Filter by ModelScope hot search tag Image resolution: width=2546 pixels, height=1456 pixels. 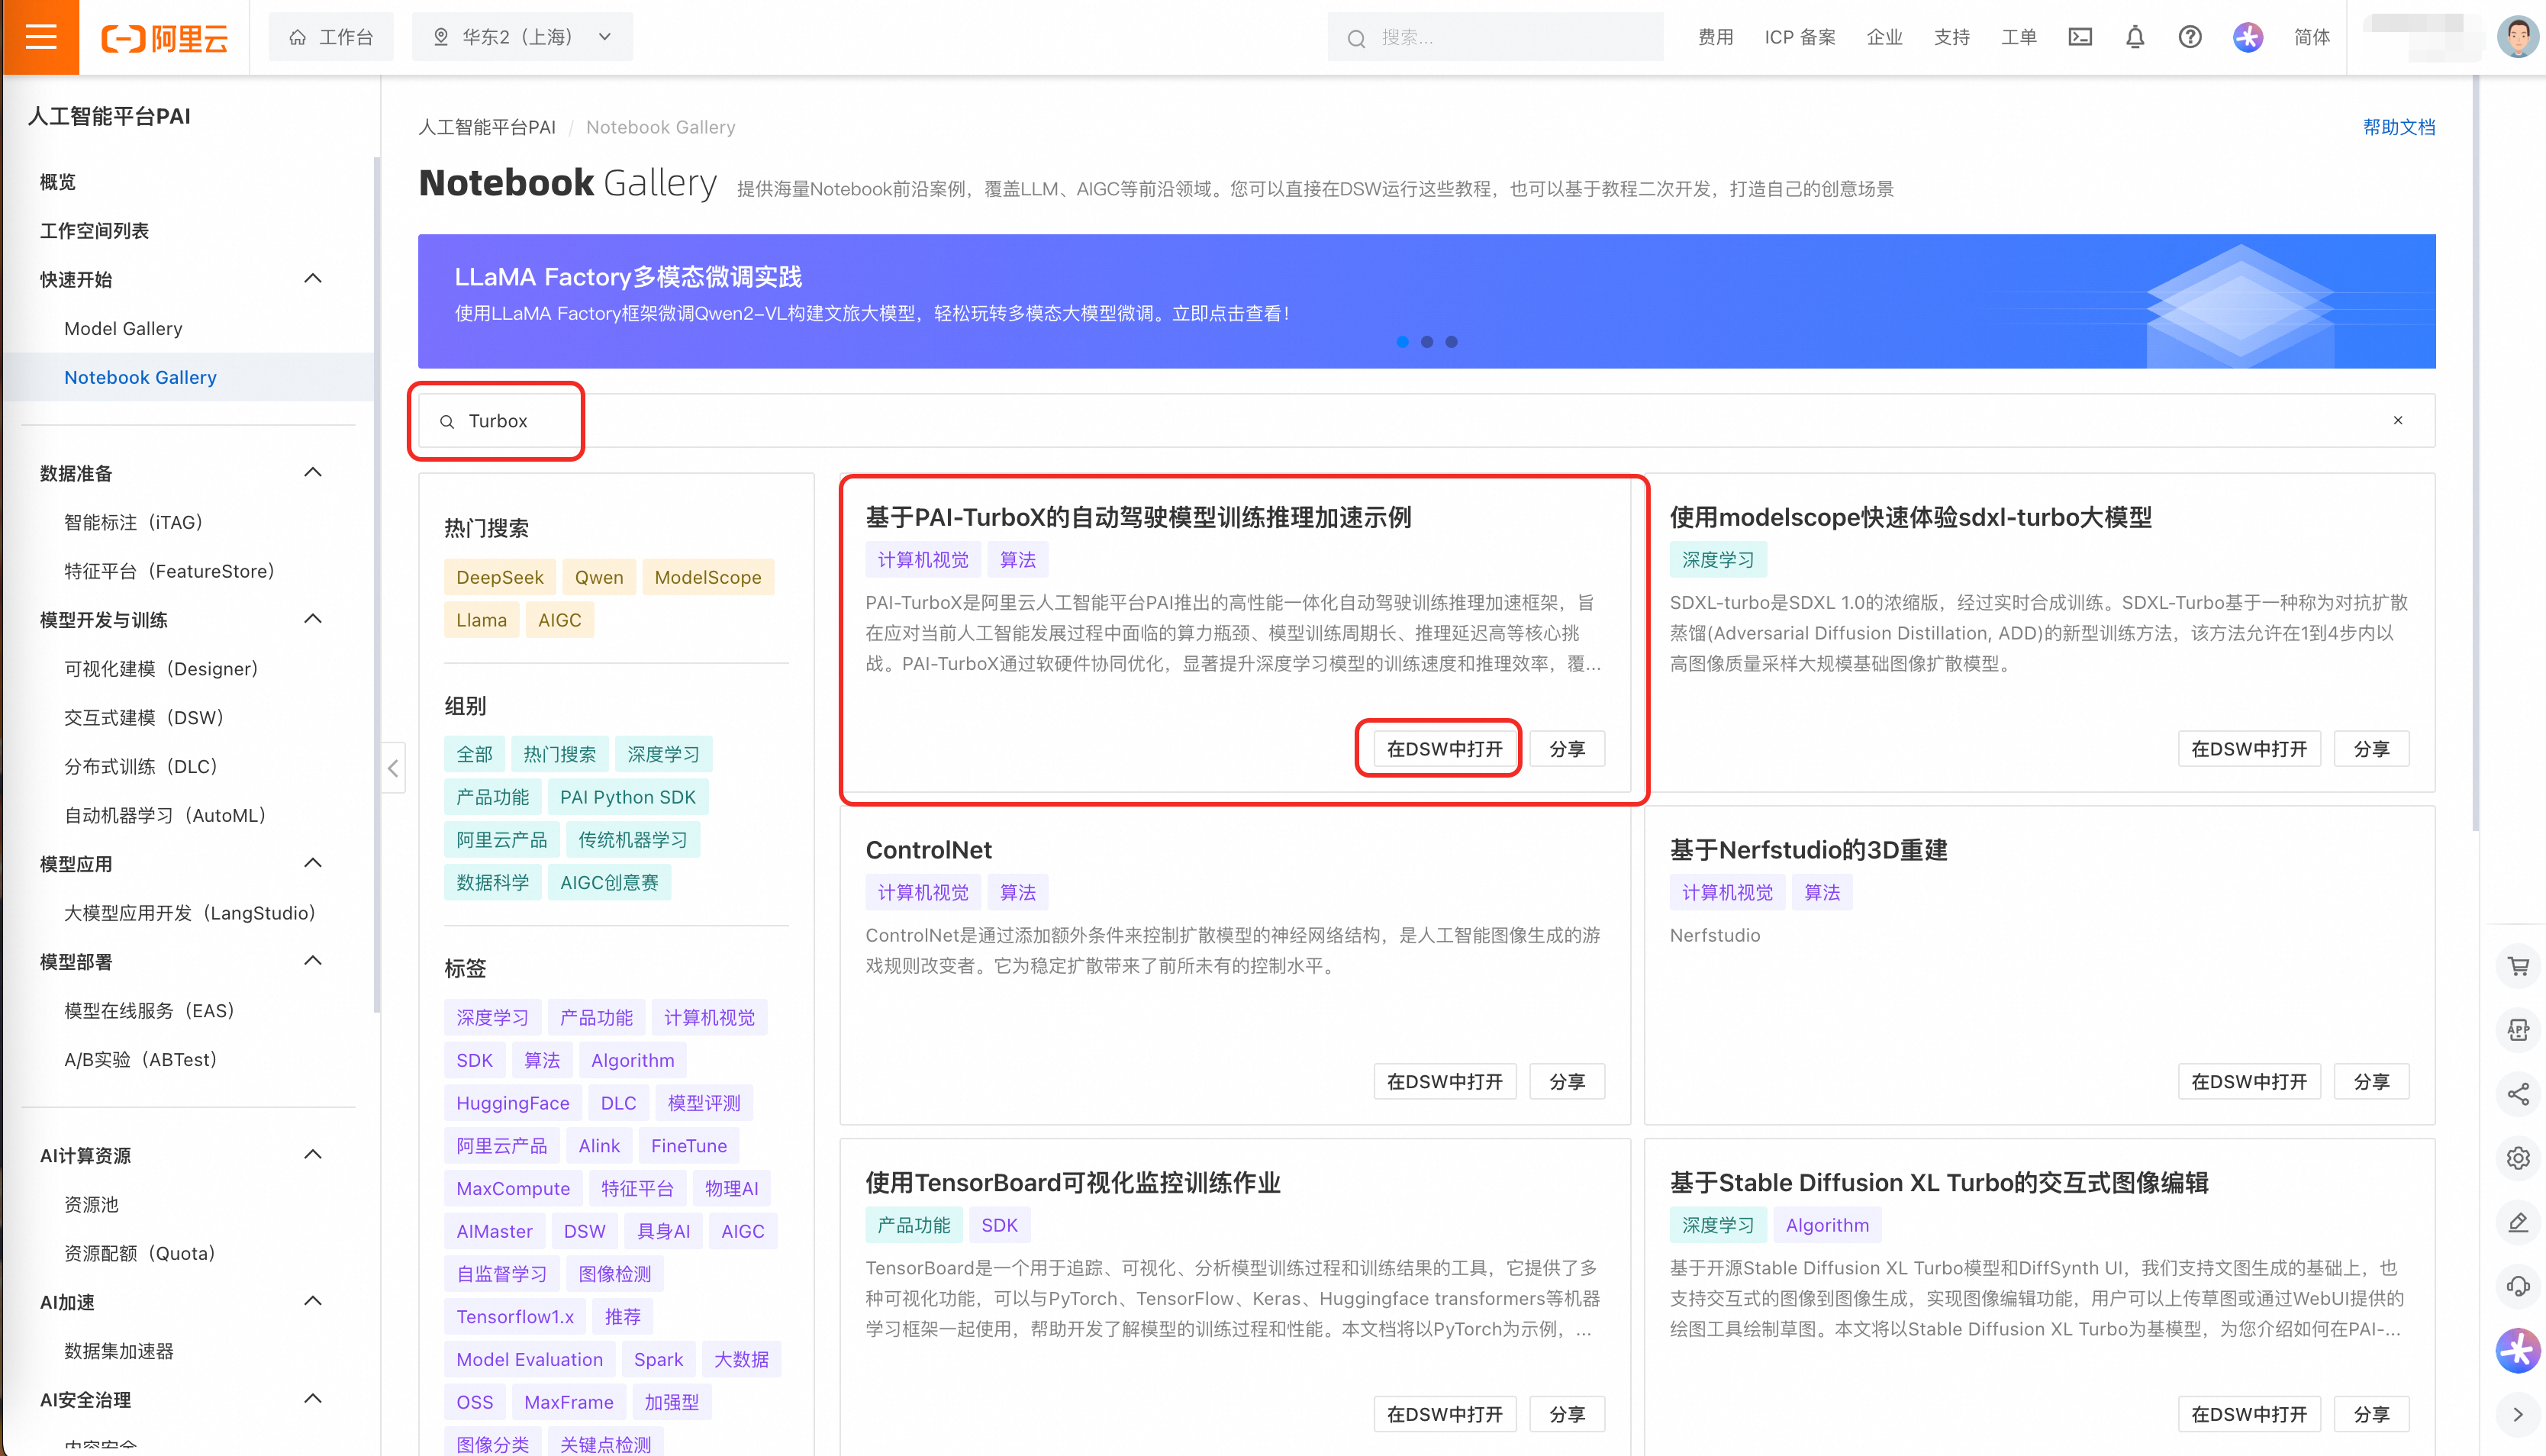coord(708,577)
